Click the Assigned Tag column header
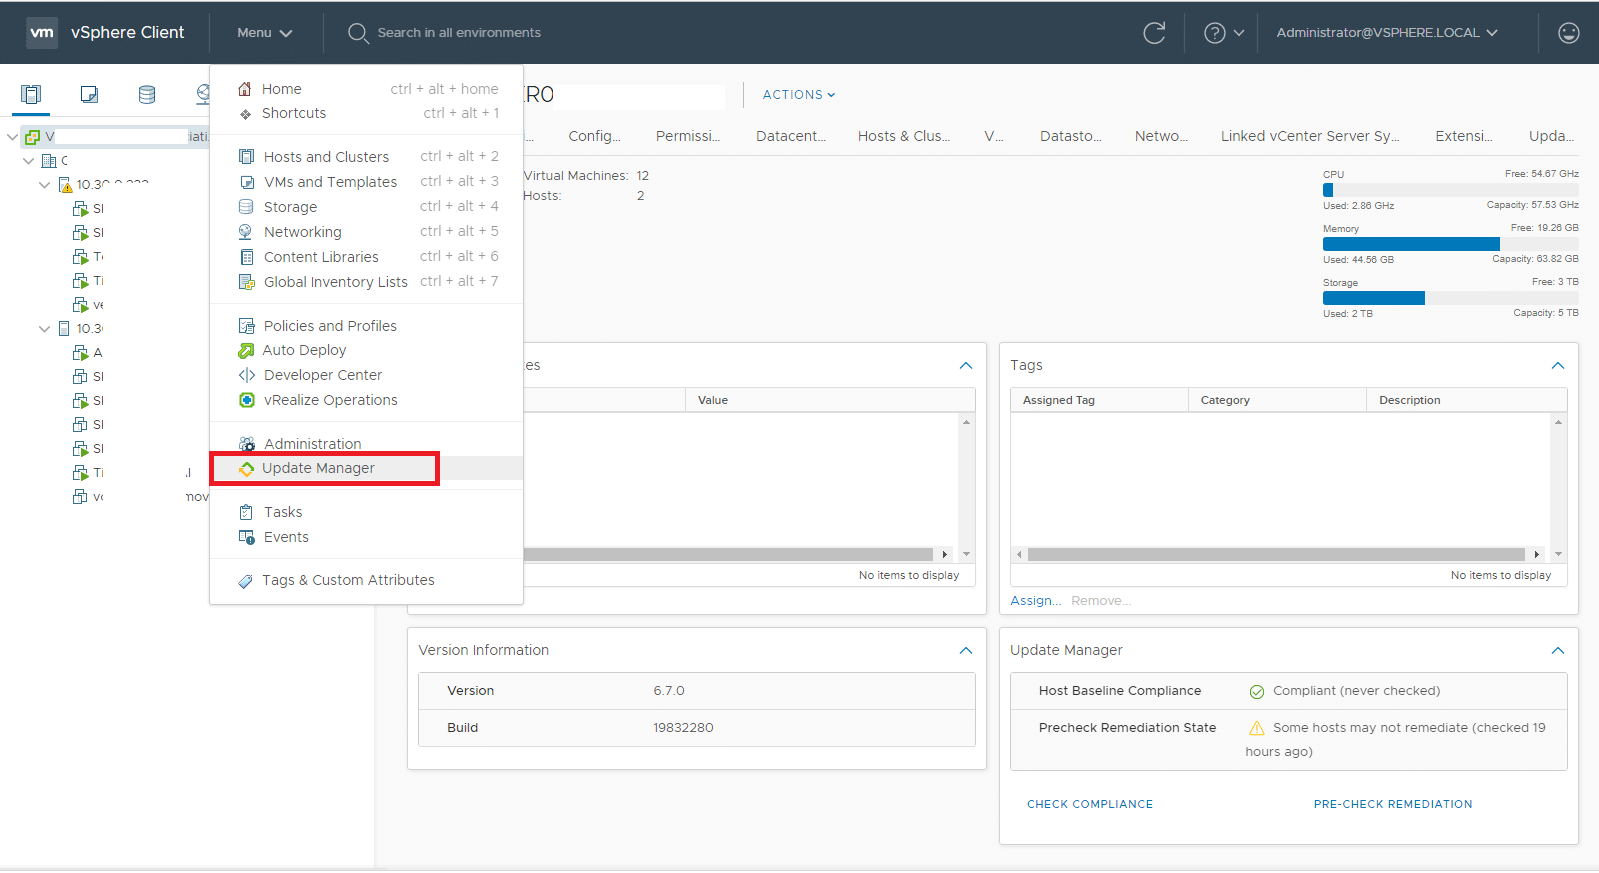Viewport: 1599px width, 873px height. point(1100,401)
